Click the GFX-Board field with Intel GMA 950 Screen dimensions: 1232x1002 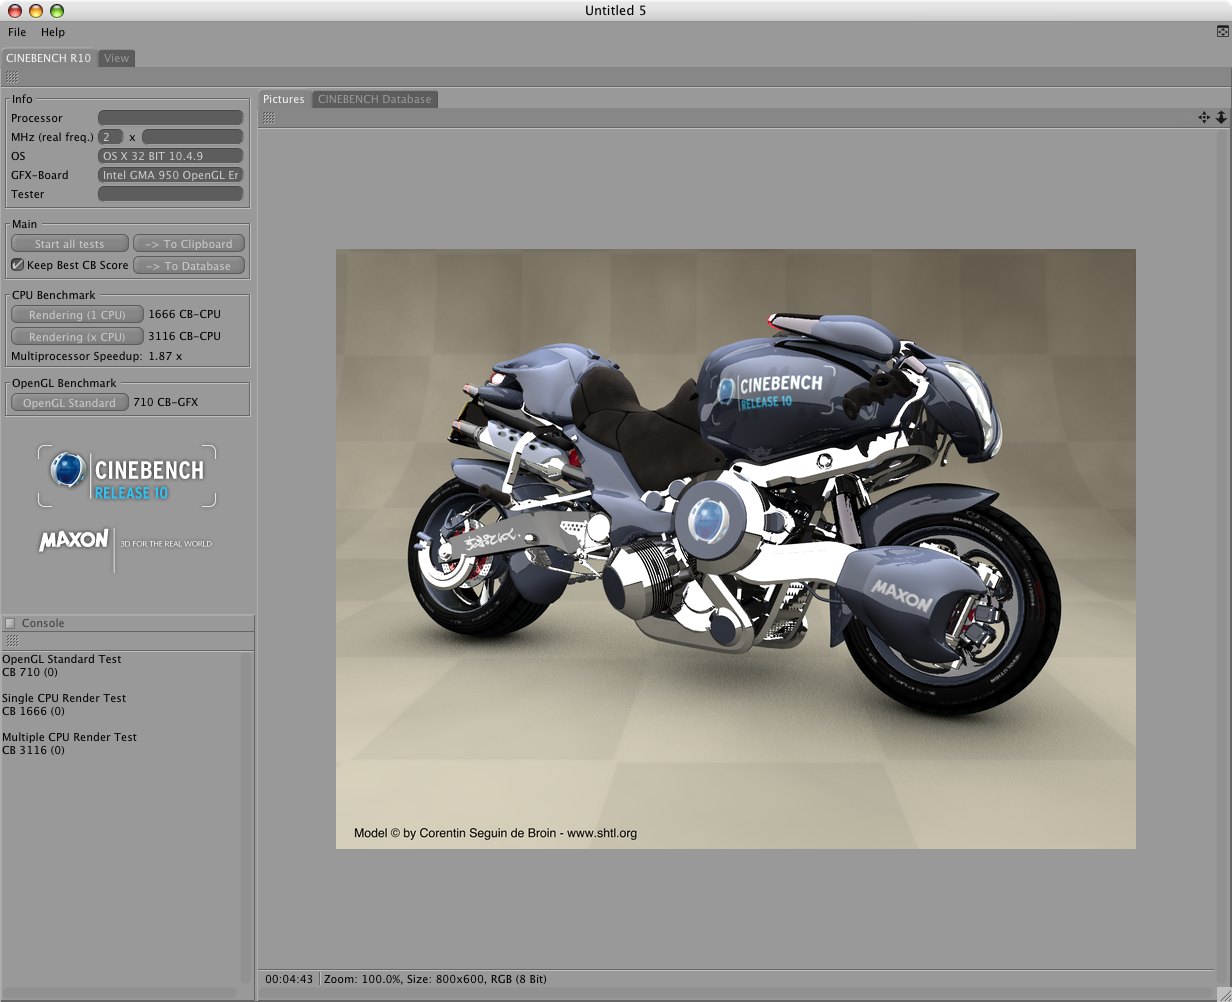(170, 175)
